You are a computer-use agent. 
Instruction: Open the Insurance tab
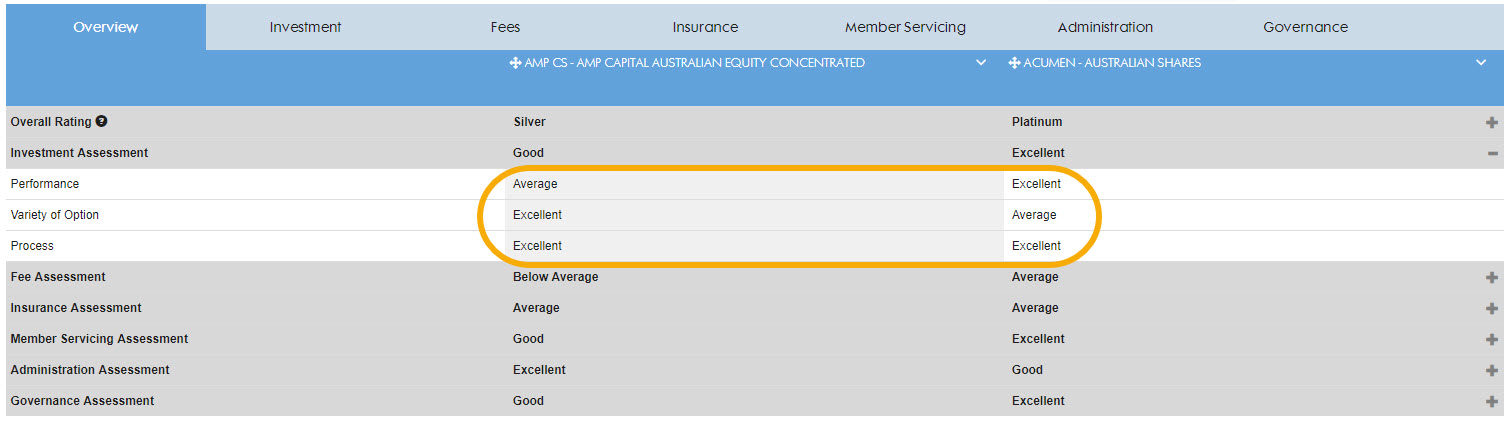pos(705,27)
